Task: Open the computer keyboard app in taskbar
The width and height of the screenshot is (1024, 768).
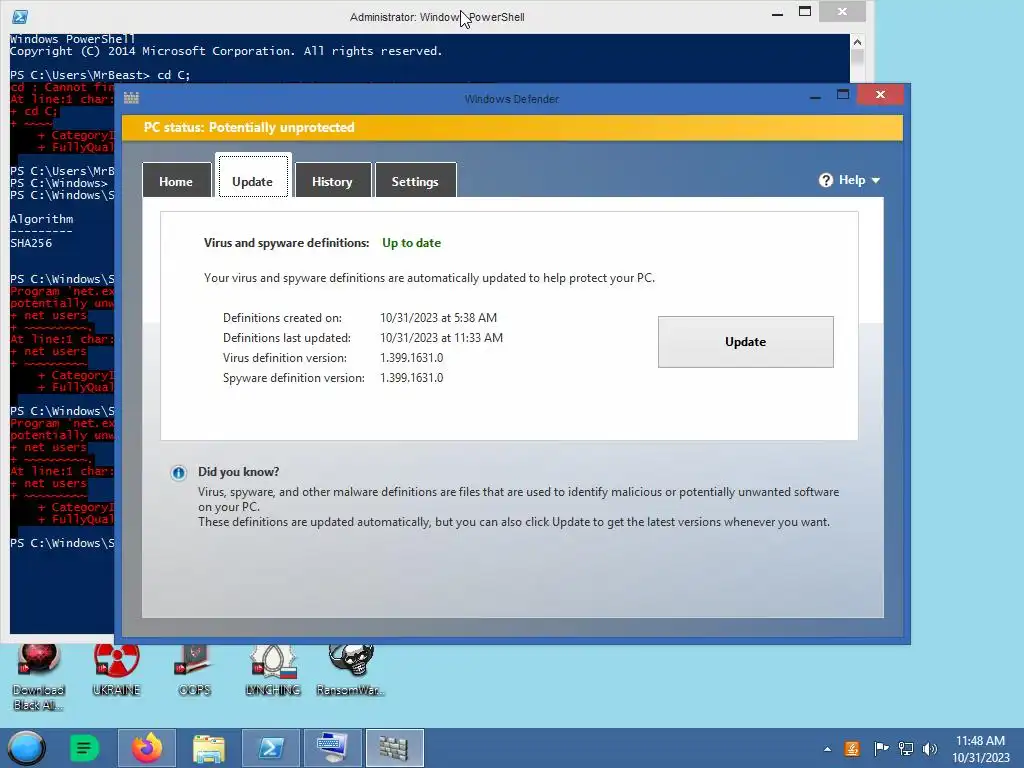Action: click(x=332, y=748)
